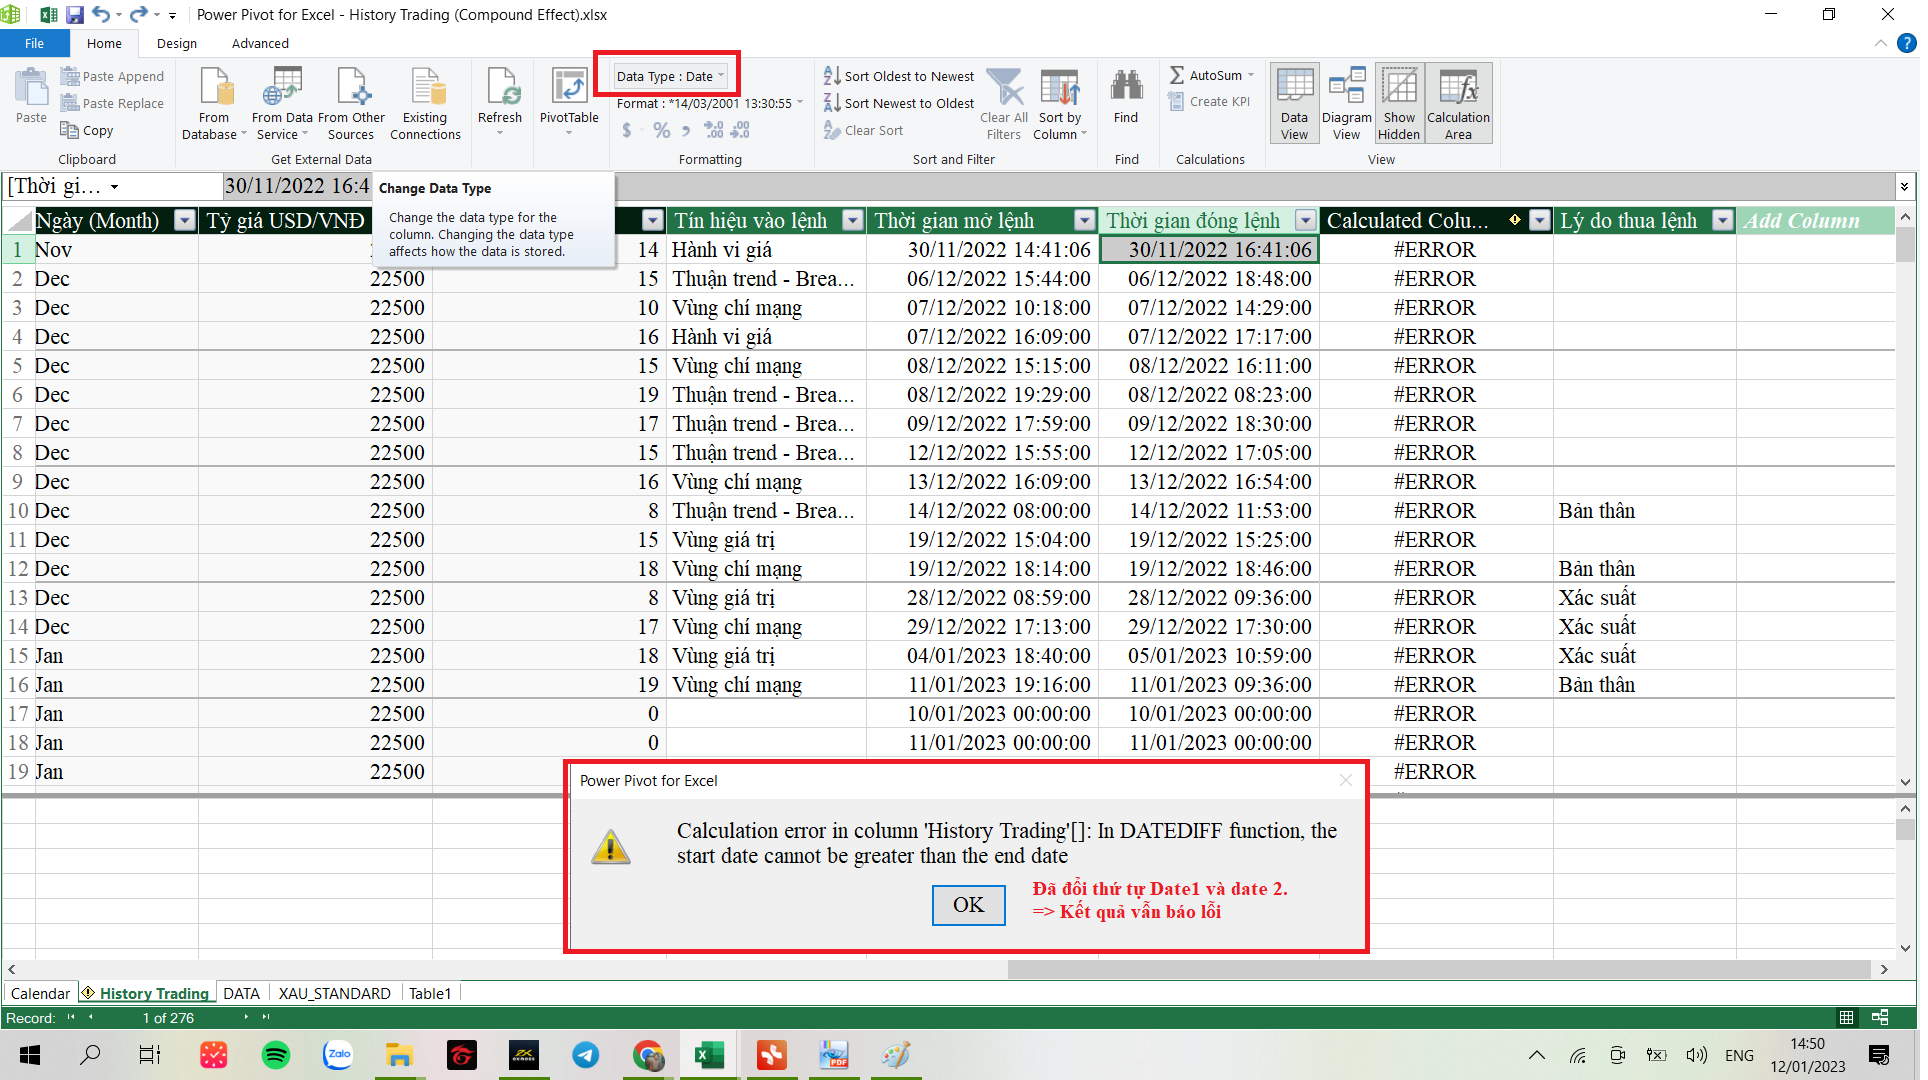
Task: Click From Database icon
Action: [x=214, y=90]
